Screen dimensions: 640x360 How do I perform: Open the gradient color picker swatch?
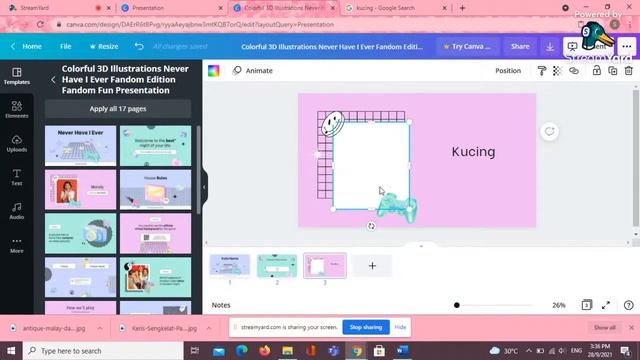(x=213, y=71)
